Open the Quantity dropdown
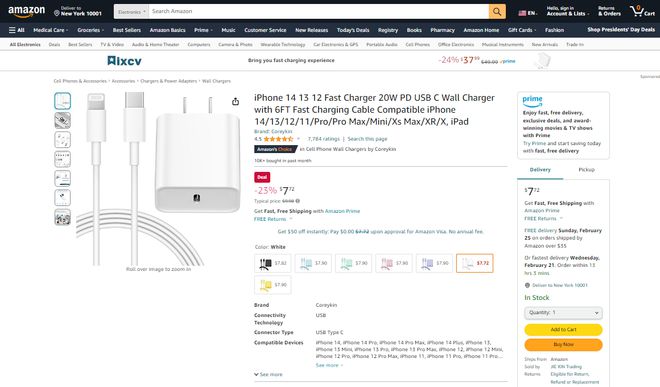This screenshot has height=387, width=660. click(x=563, y=313)
